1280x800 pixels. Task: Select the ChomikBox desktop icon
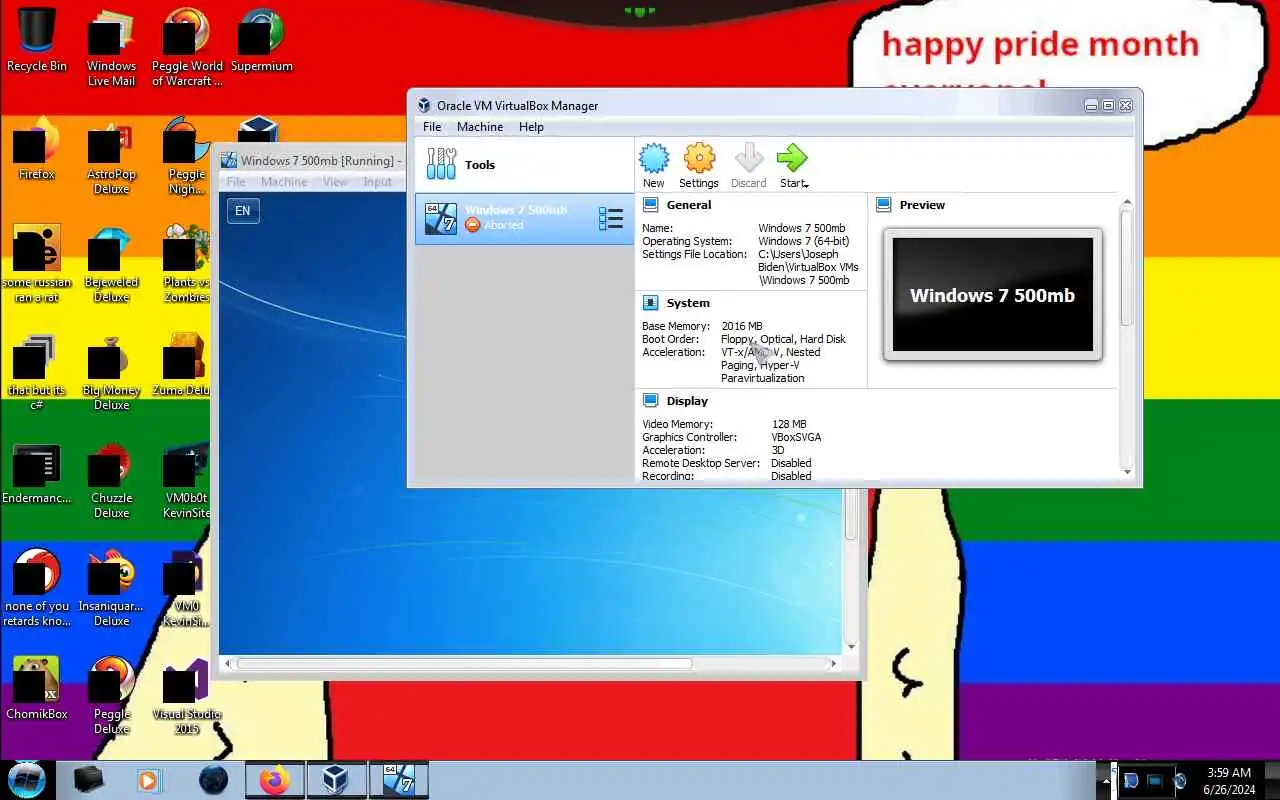(x=37, y=688)
